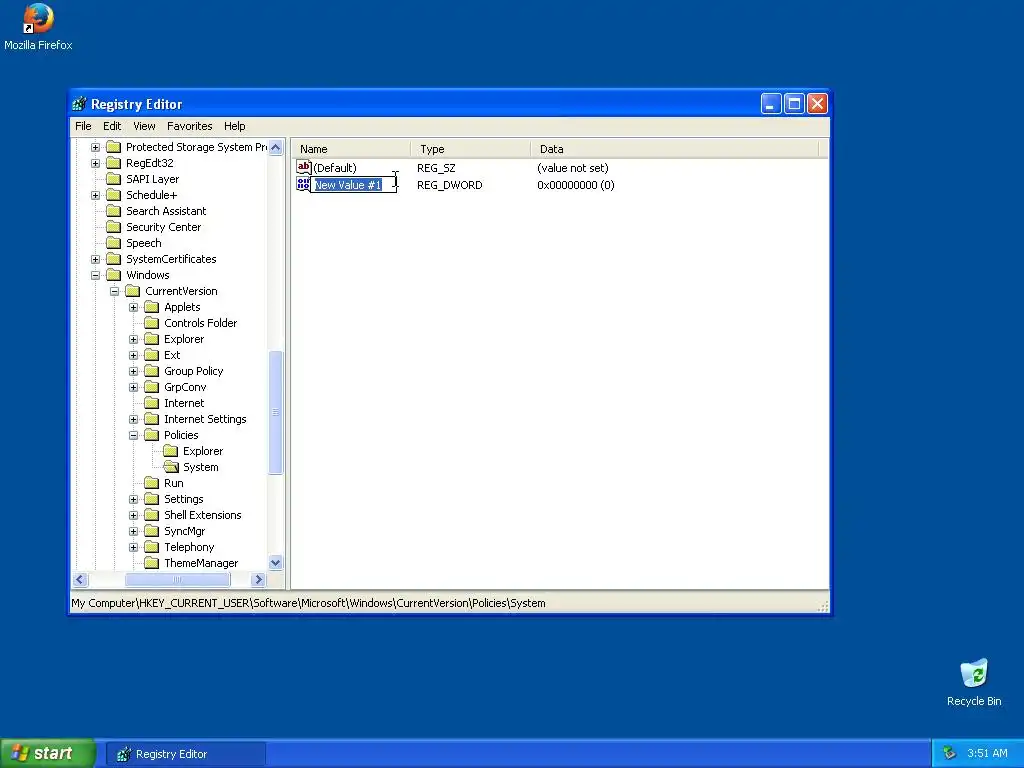Click the Speech folder icon

[x=114, y=243]
